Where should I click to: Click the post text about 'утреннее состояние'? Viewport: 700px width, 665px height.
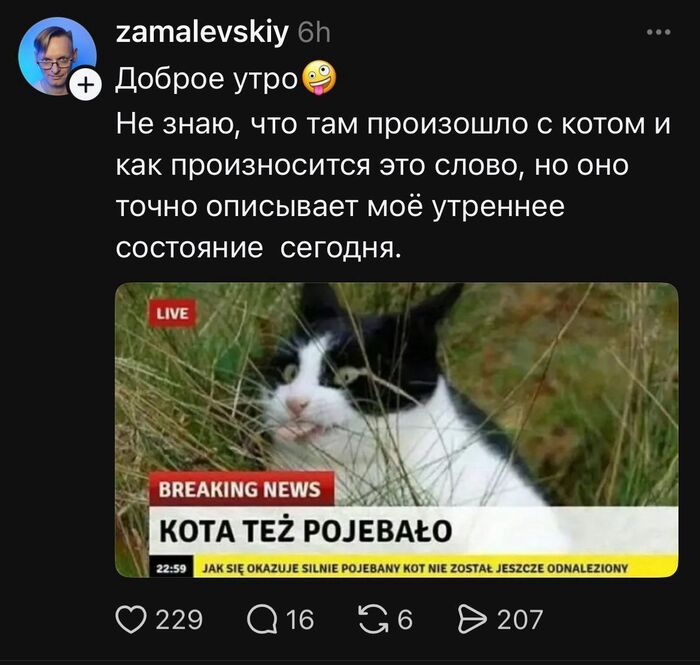pyautogui.click(x=393, y=186)
